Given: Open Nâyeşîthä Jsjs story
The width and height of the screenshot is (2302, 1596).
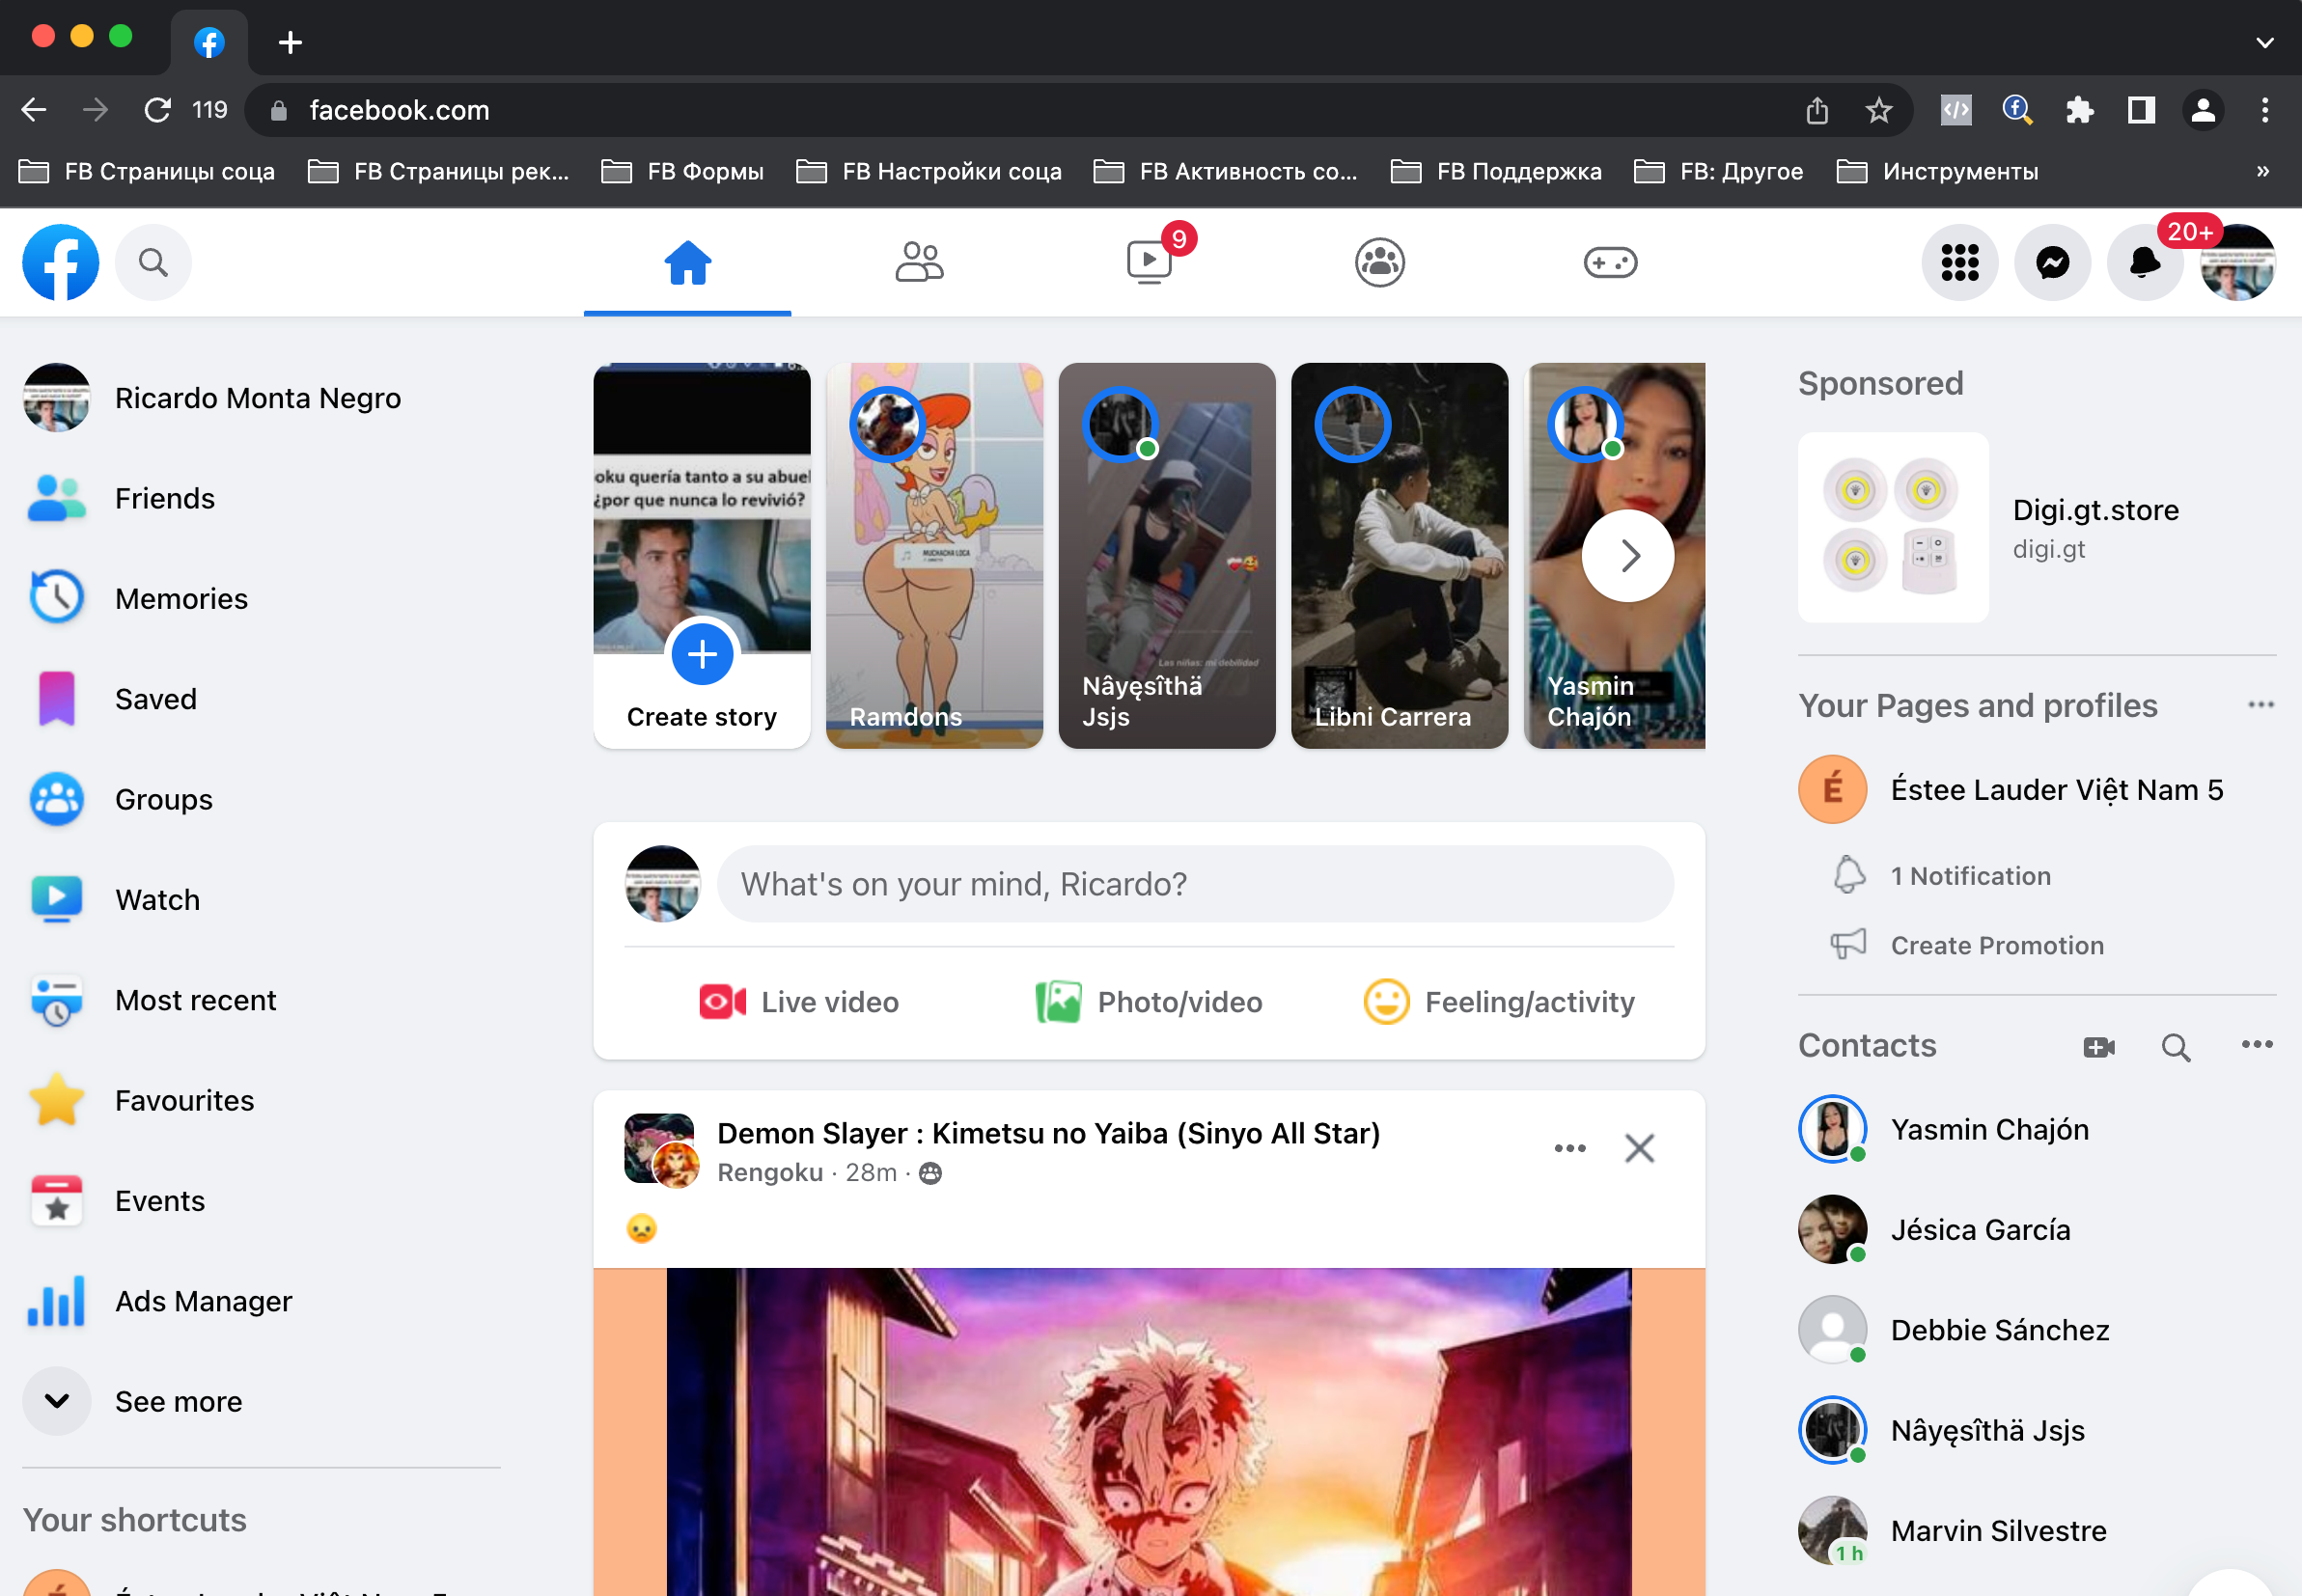Looking at the screenshot, I should click(1167, 555).
